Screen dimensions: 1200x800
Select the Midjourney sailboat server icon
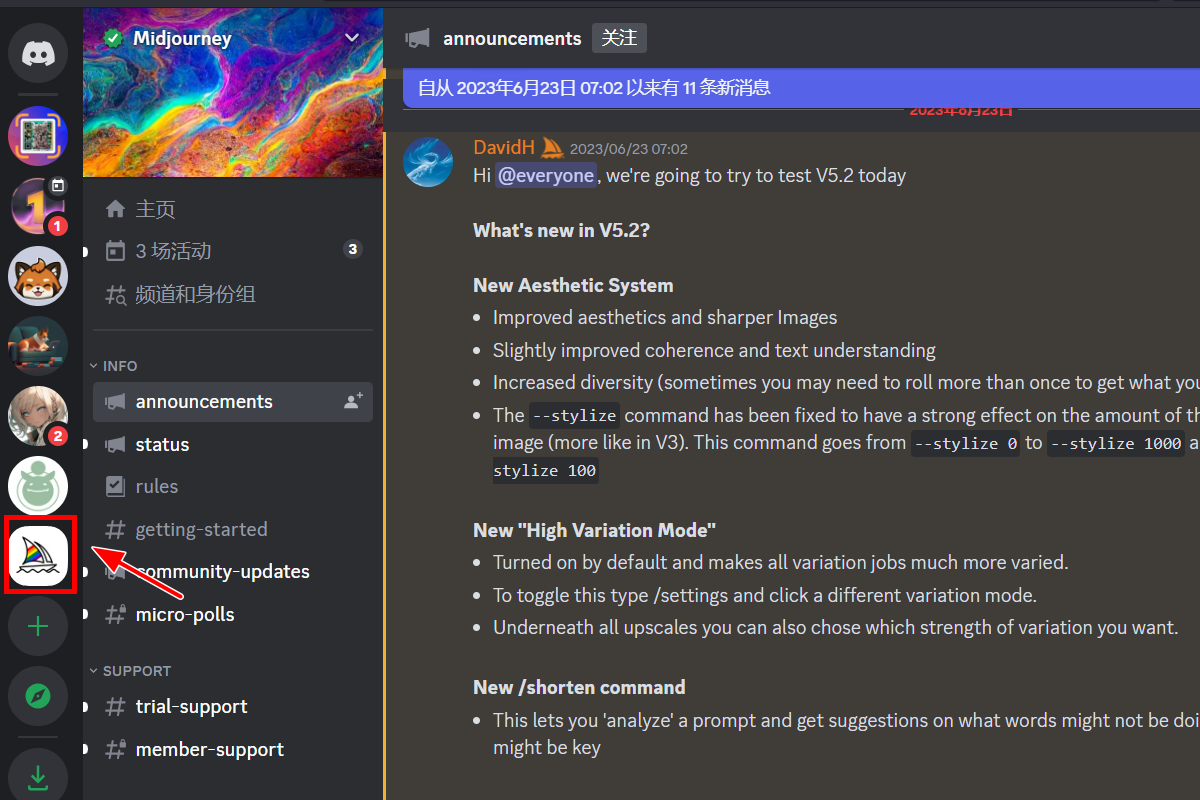38,556
